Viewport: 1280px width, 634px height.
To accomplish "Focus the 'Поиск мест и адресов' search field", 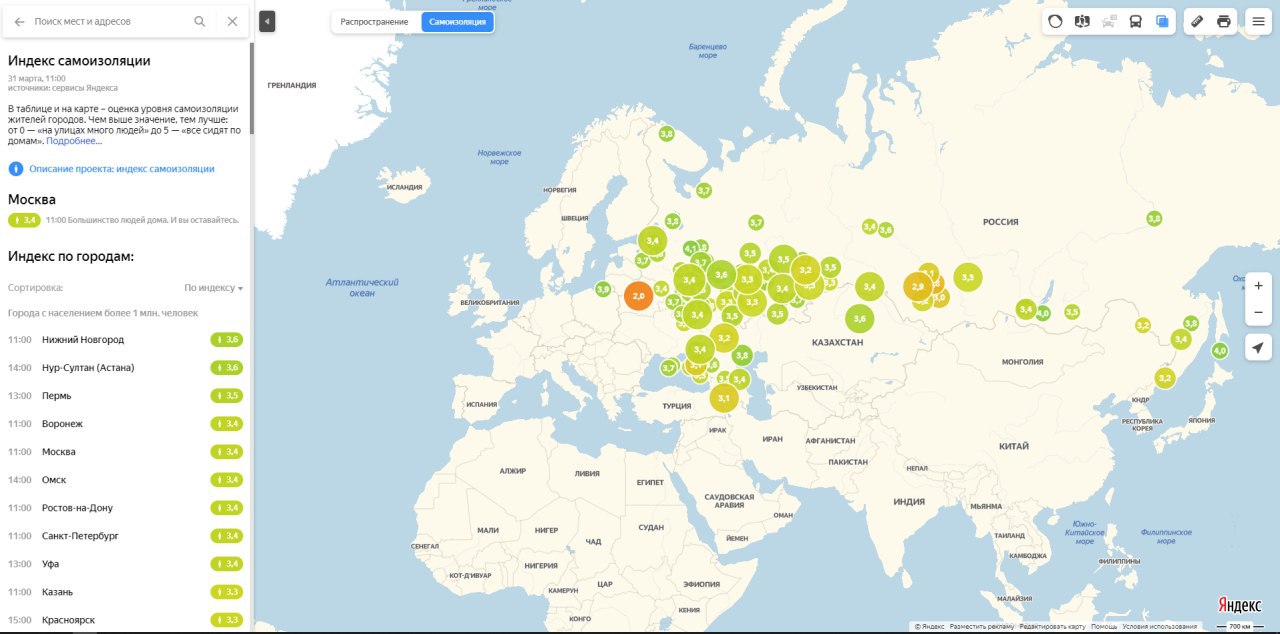I will (110, 21).
